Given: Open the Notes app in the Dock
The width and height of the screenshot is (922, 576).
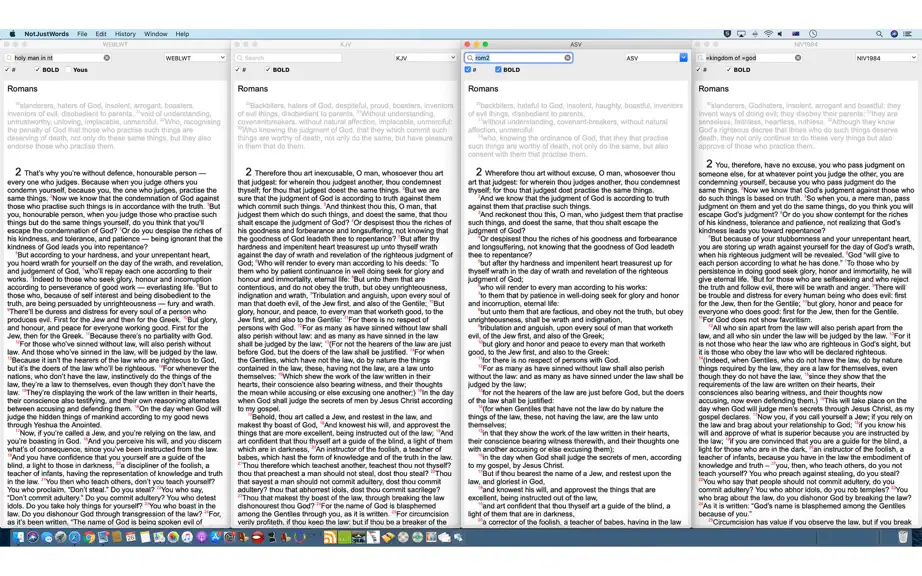Looking at the screenshot, I should tap(145, 537).
